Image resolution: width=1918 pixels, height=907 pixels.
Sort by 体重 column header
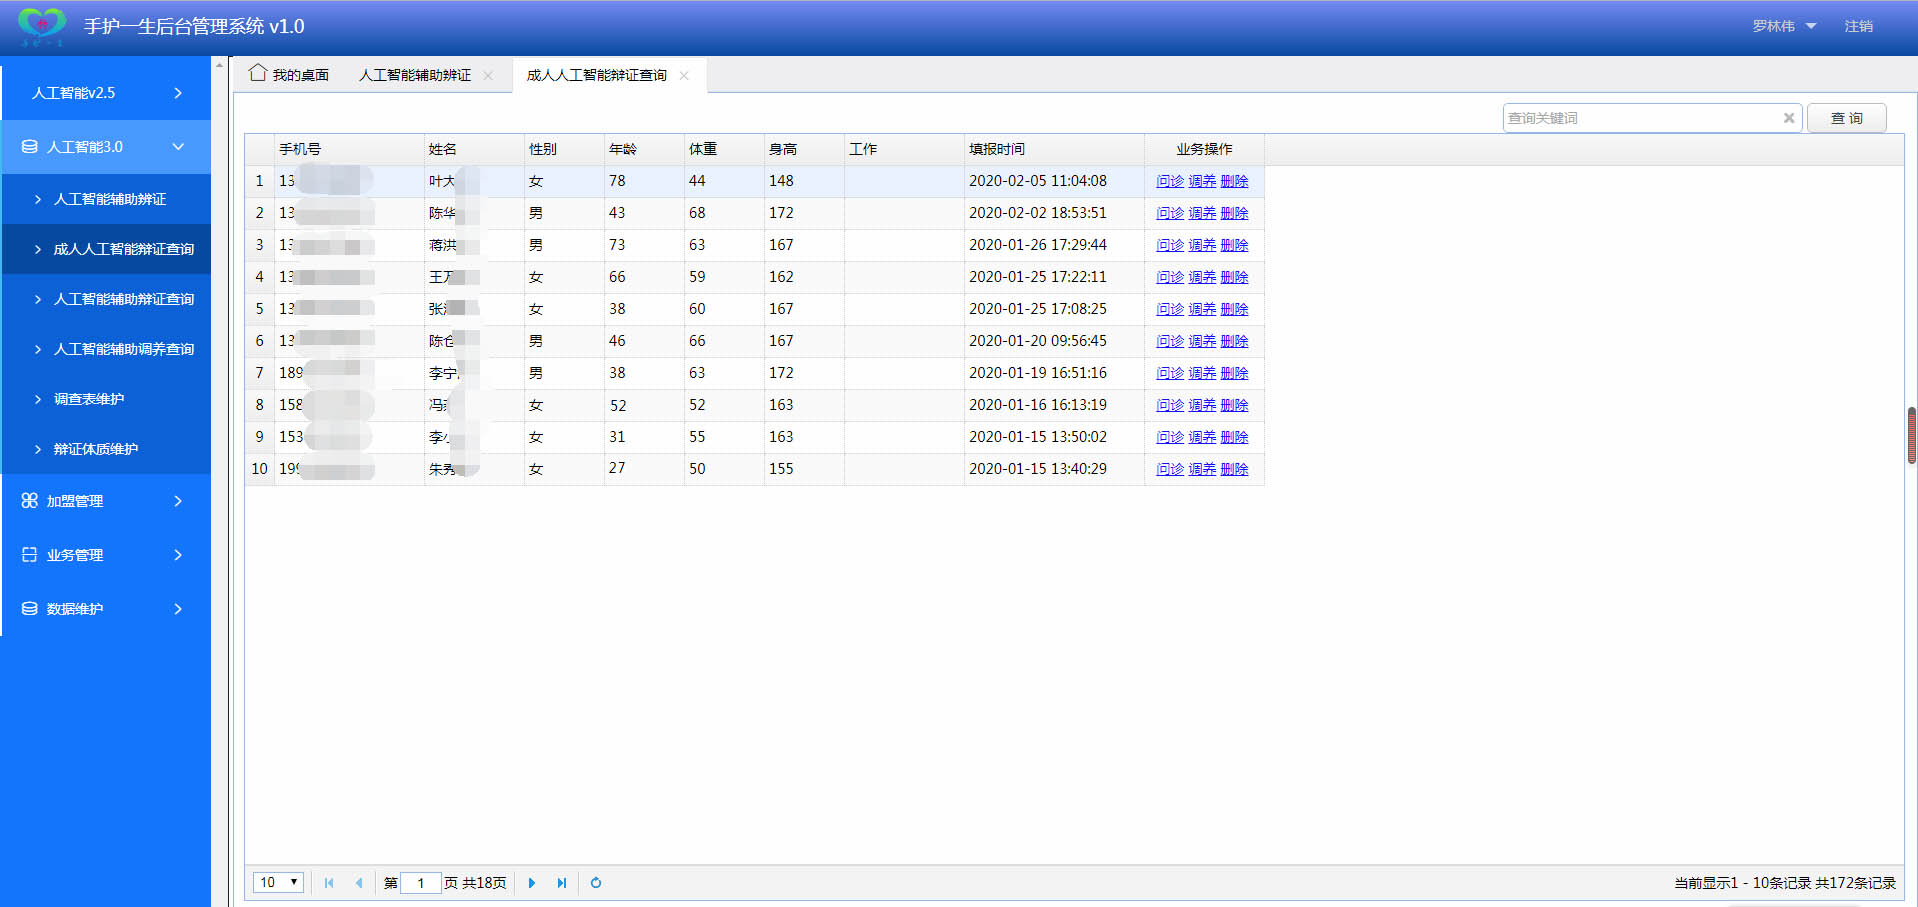click(724, 149)
